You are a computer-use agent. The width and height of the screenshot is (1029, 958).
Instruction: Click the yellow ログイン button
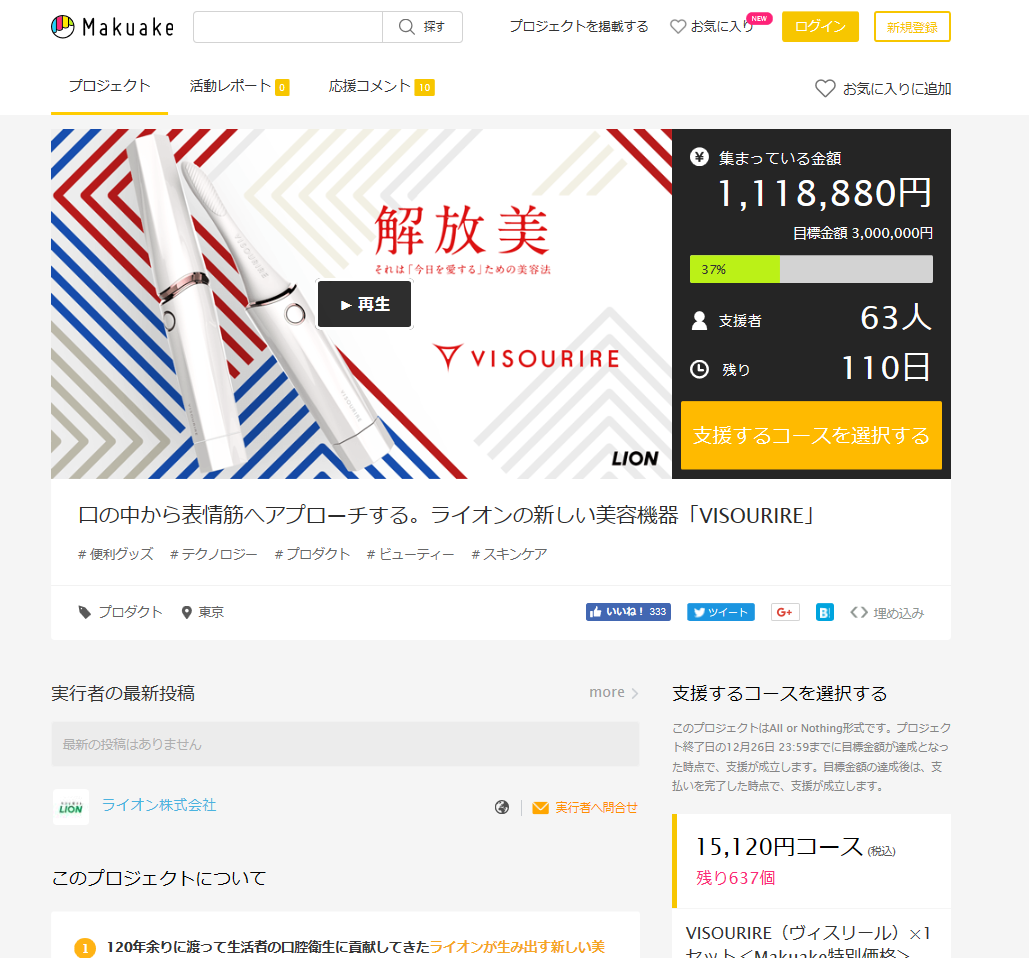tap(820, 26)
